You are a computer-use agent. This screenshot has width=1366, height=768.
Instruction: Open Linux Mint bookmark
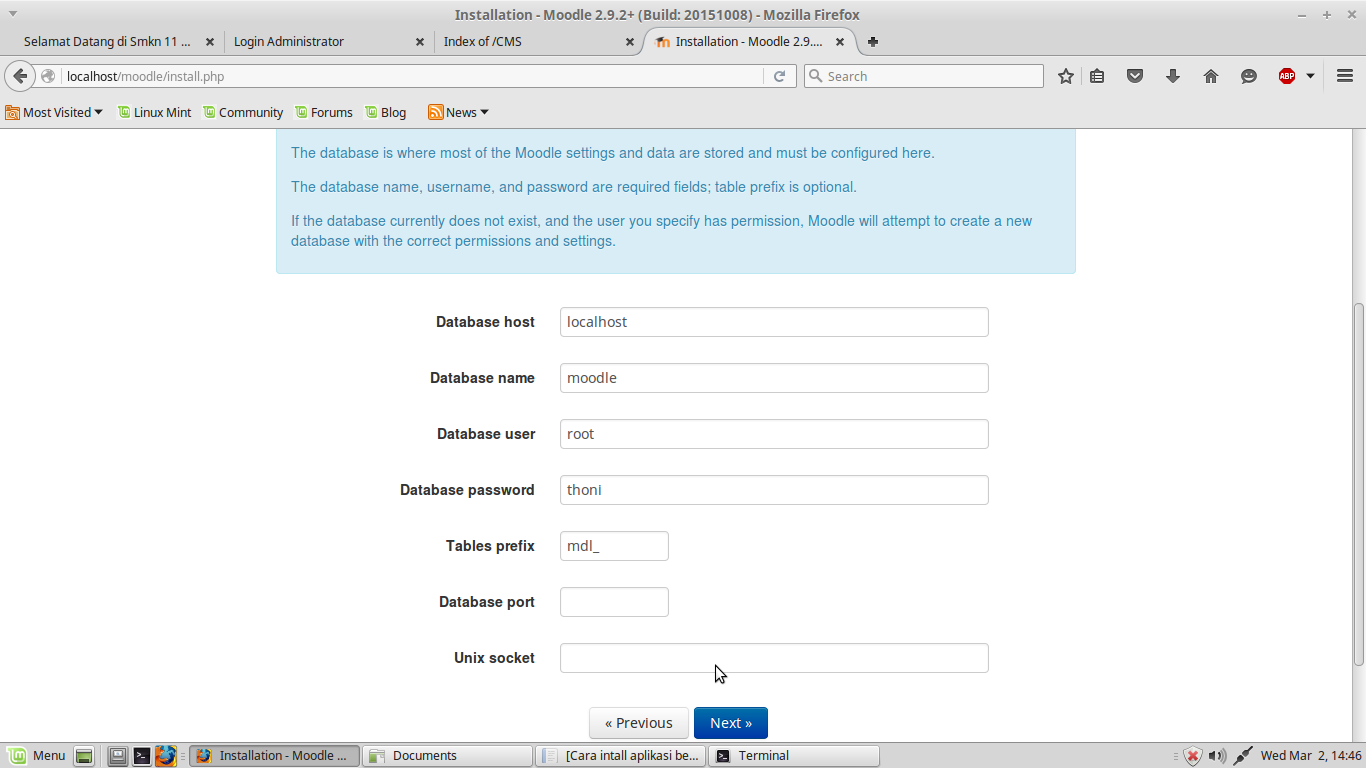(154, 112)
